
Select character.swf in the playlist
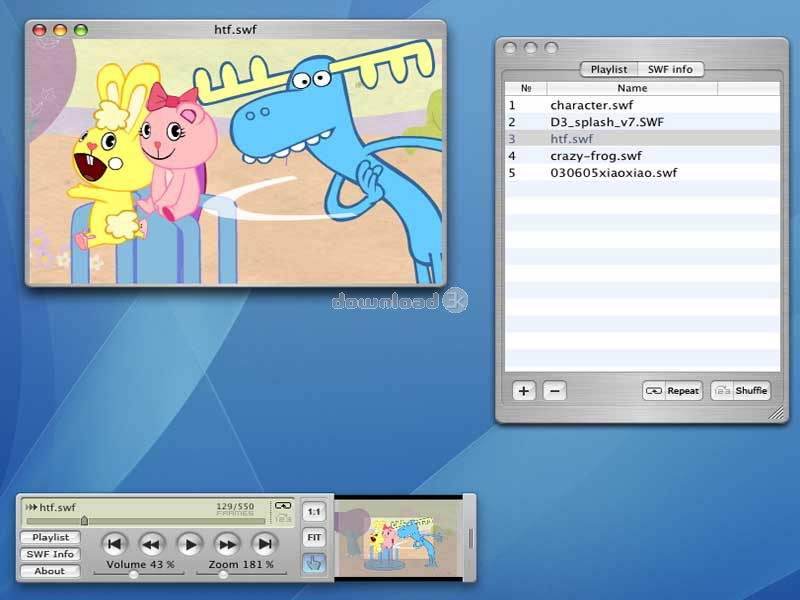(642, 105)
